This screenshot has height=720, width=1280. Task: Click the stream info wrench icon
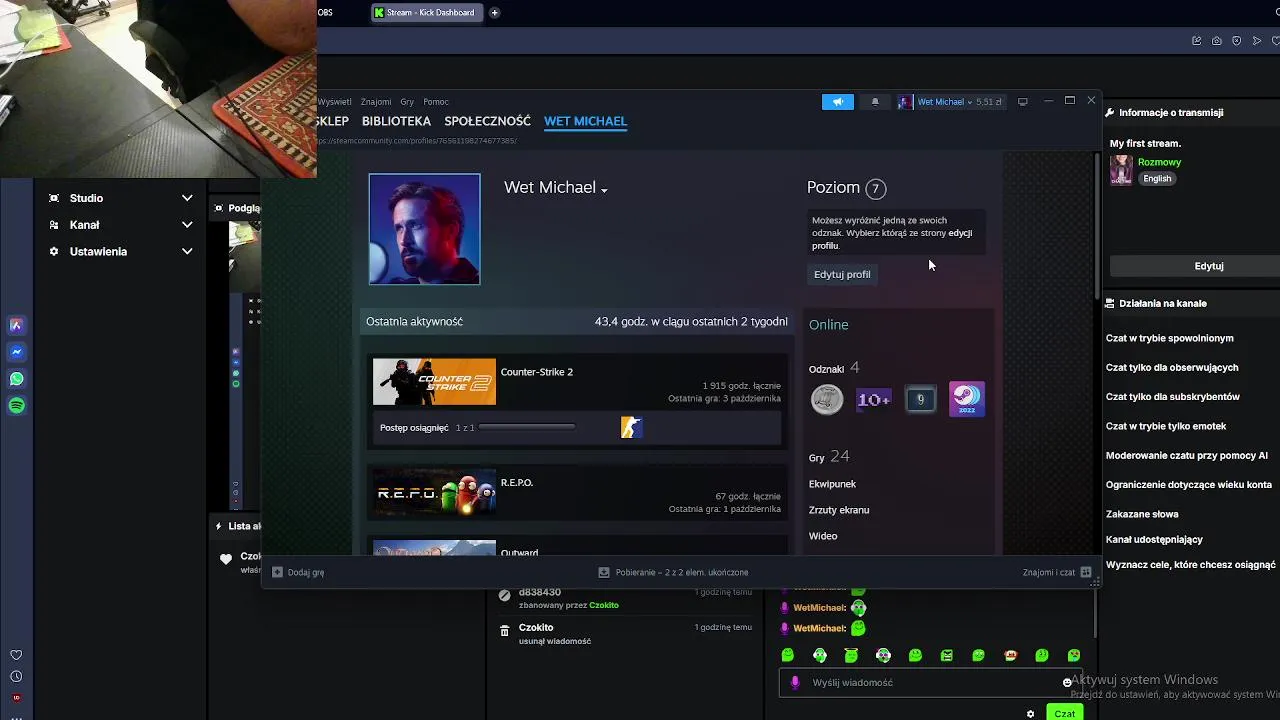click(x=1110, y=113)
